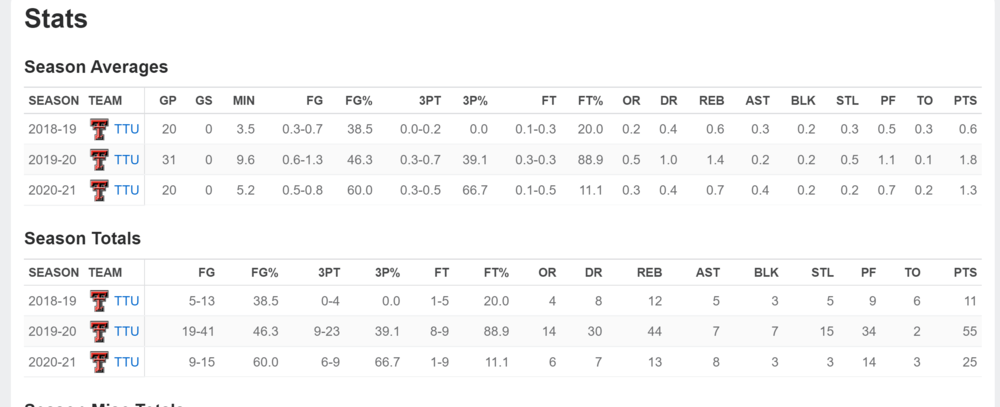Open TTU link in 2018-19 Season Totals

point(127,301)
